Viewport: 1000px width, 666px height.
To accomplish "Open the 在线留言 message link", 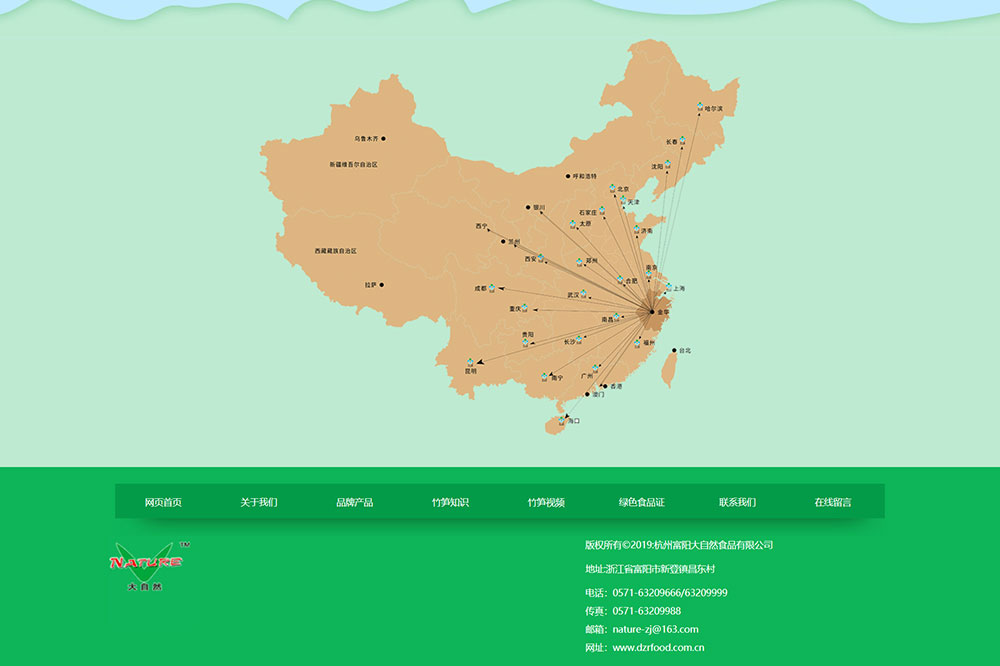I will [833, 502].
